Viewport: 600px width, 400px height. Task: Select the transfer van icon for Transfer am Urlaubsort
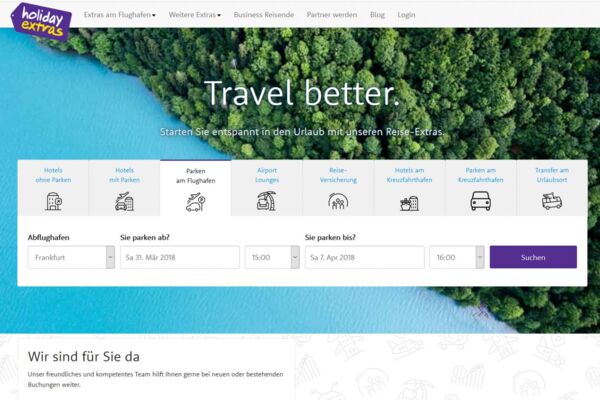coord(552,201)
